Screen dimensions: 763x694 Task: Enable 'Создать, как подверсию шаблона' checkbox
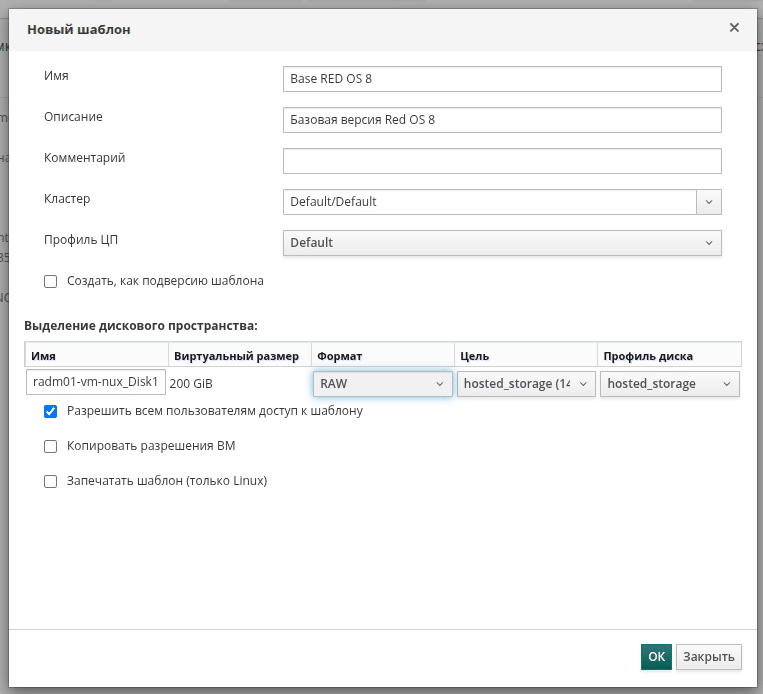coord(51,282)
